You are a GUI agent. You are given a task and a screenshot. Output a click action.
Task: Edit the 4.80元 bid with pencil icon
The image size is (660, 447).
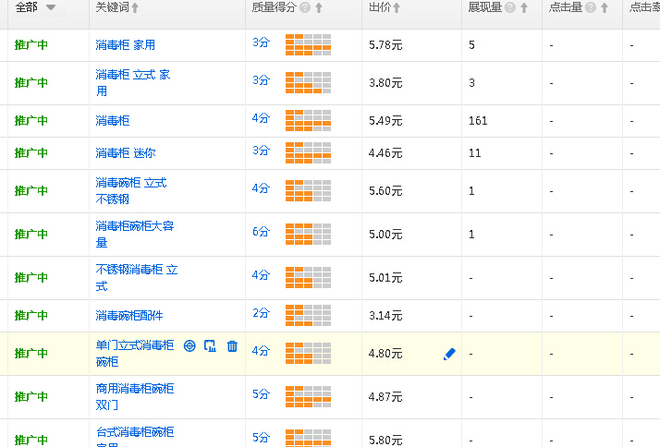coord(449,353)
